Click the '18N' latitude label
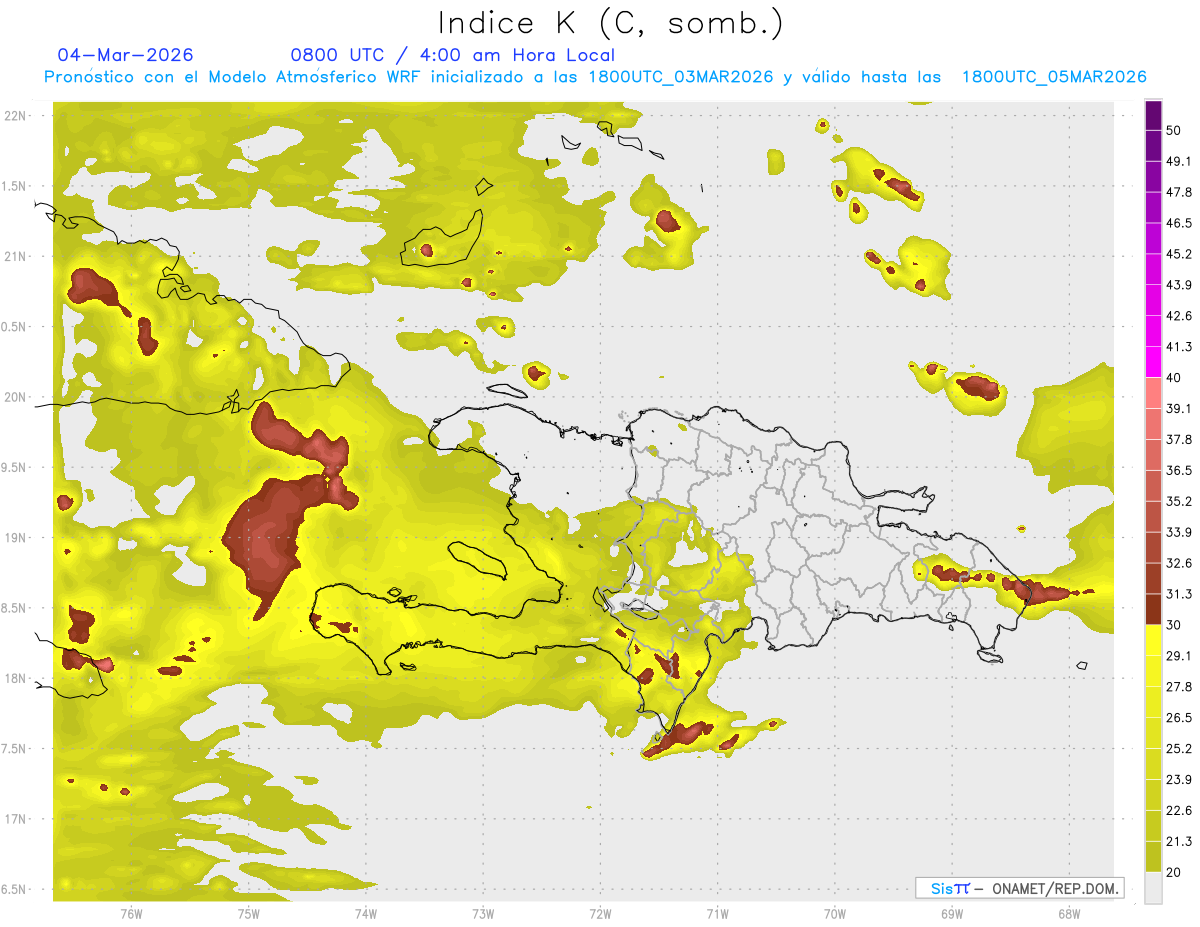 pos(16,679)
